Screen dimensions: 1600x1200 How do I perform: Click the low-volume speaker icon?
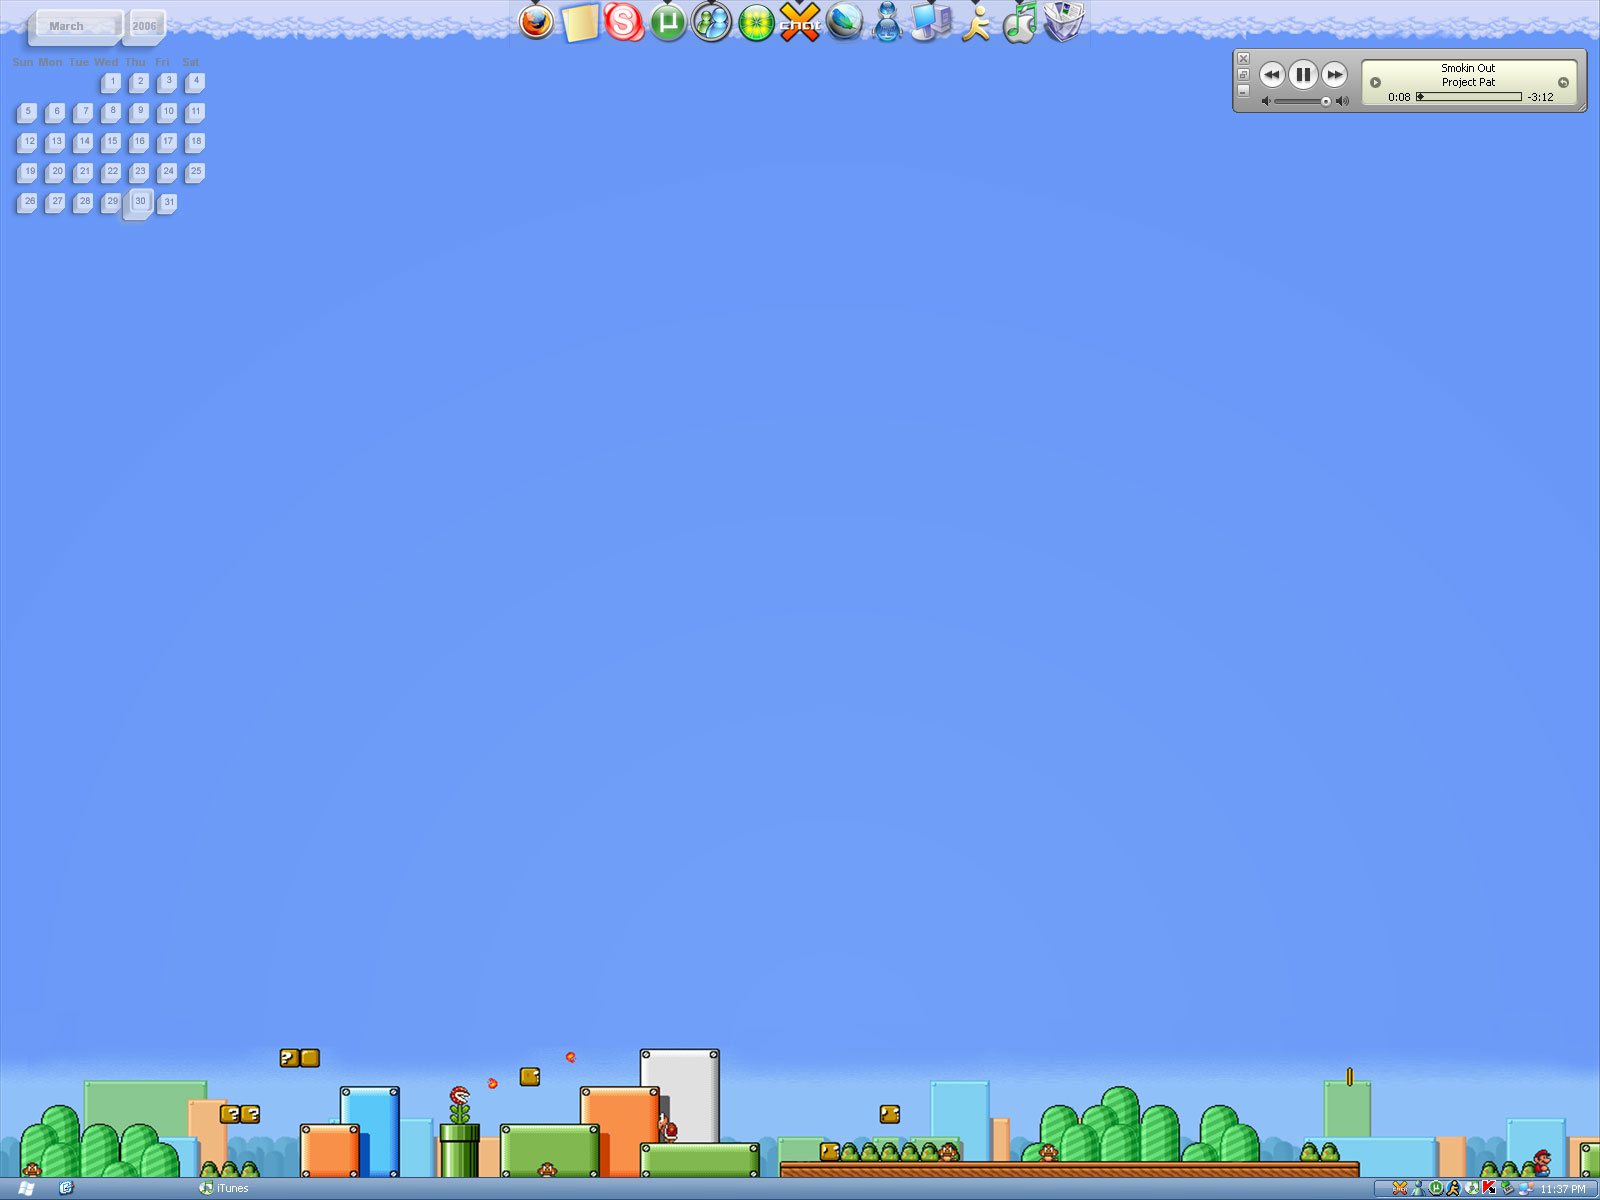(x=1266, y=101)
